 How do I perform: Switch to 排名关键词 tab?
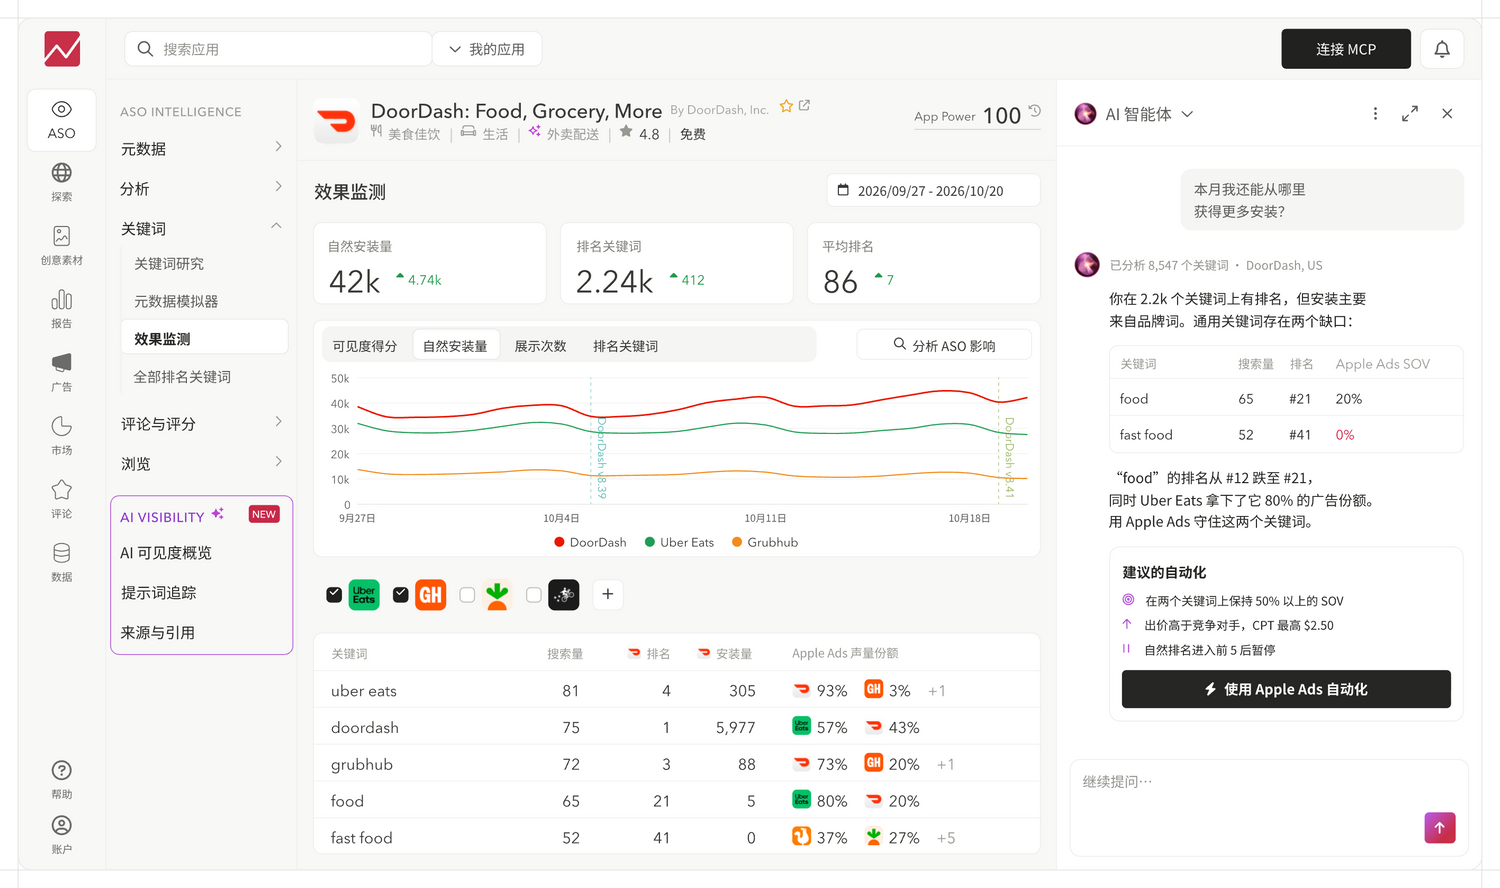click(625, 346)
